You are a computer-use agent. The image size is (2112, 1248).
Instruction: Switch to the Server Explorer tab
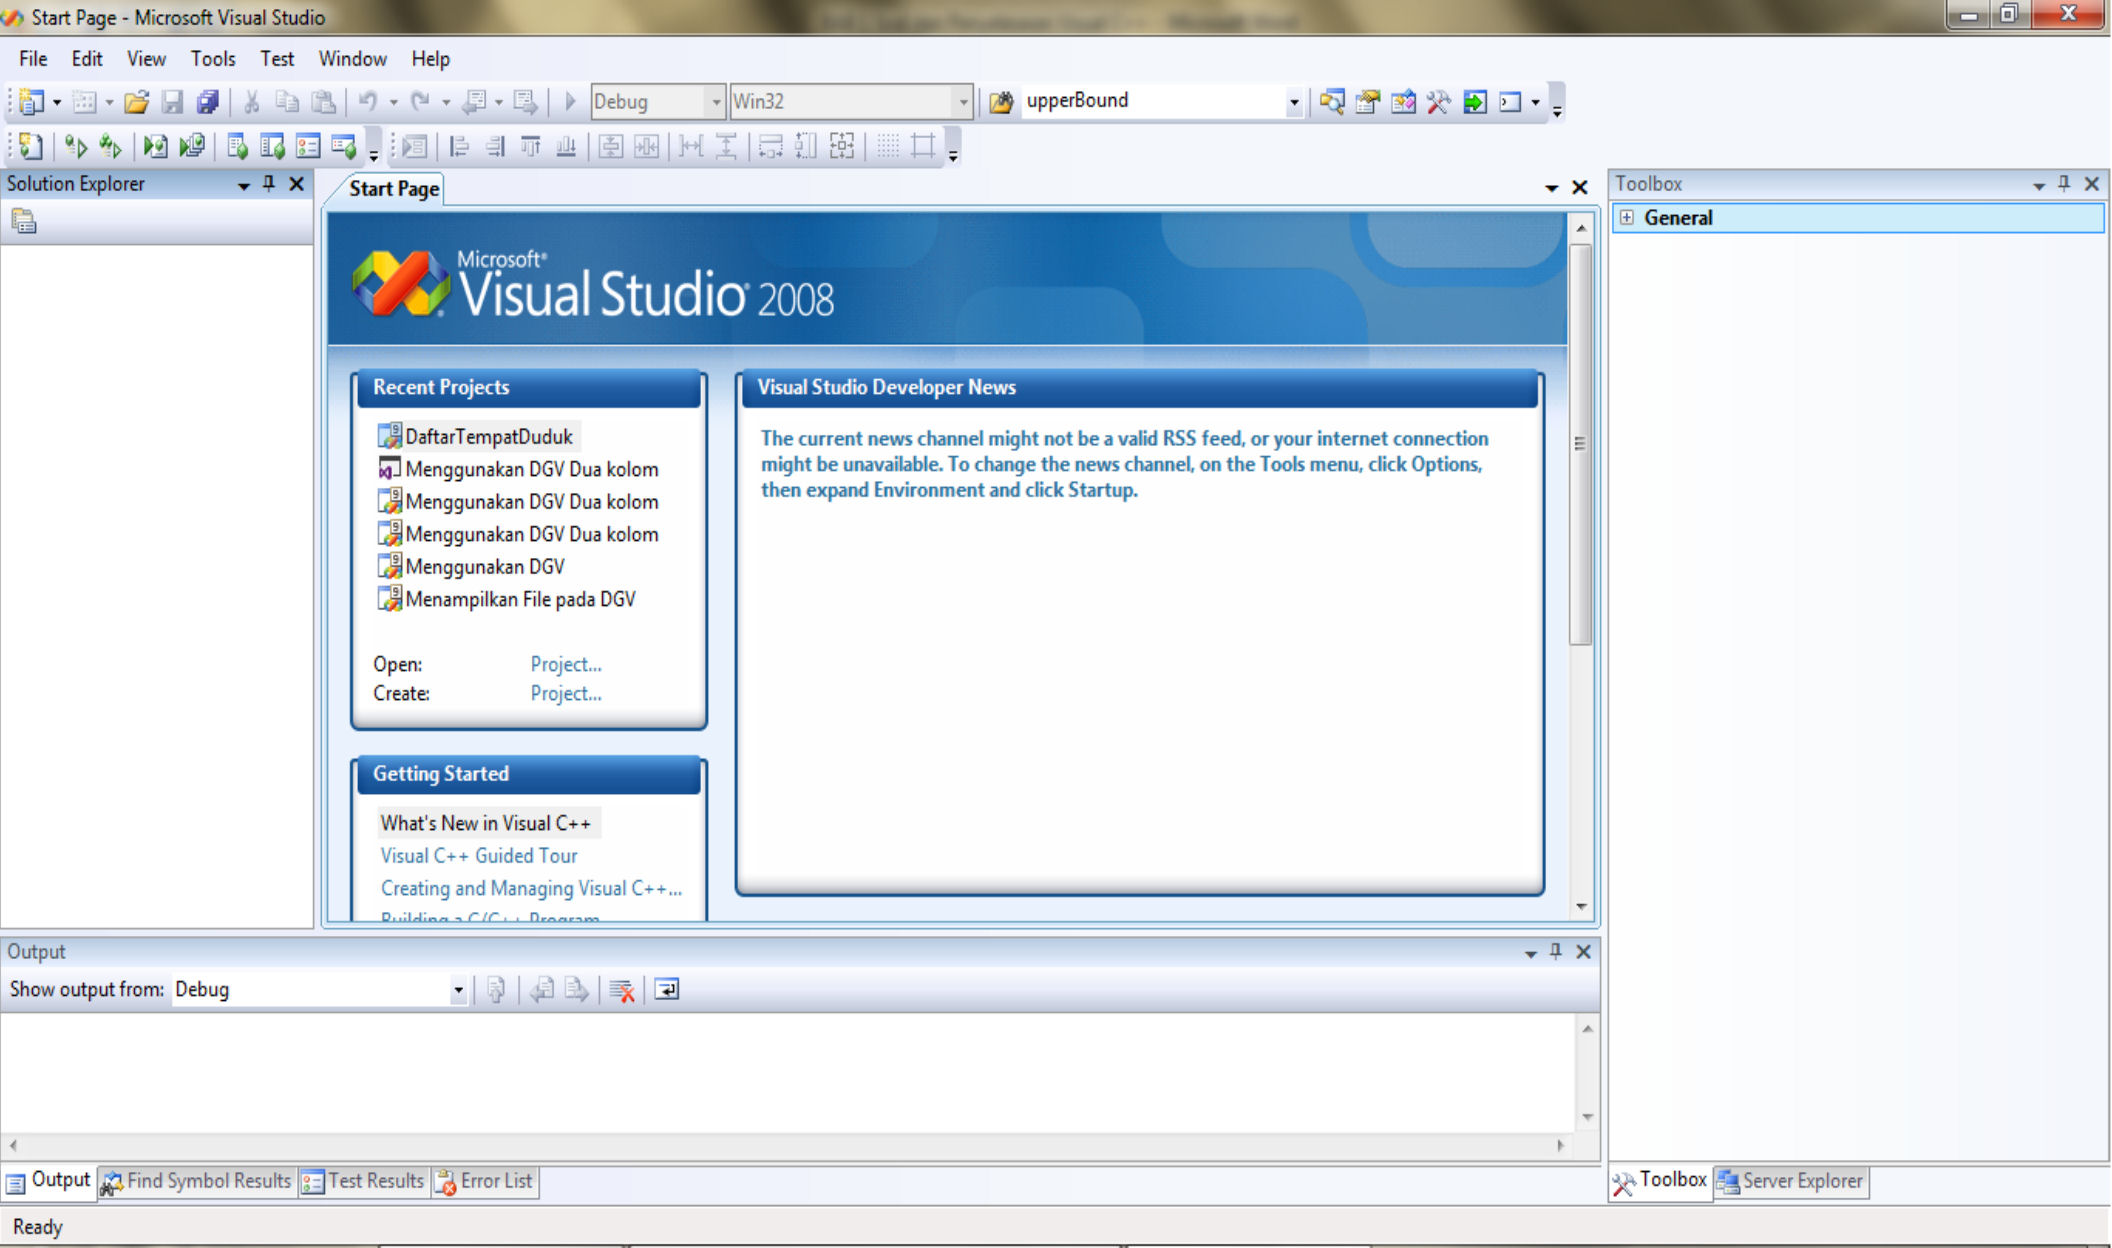point(1791,1181)
